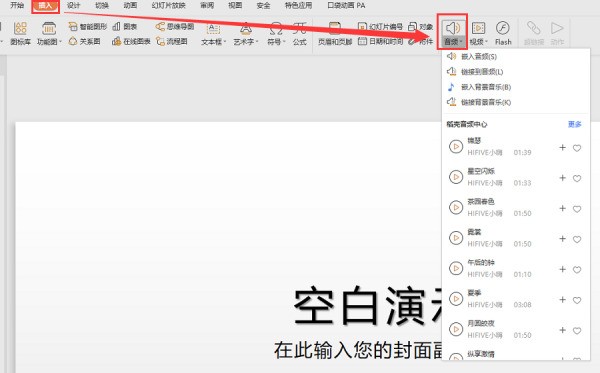
Task: Insert a 公式 formula
Action: point(300,34)
